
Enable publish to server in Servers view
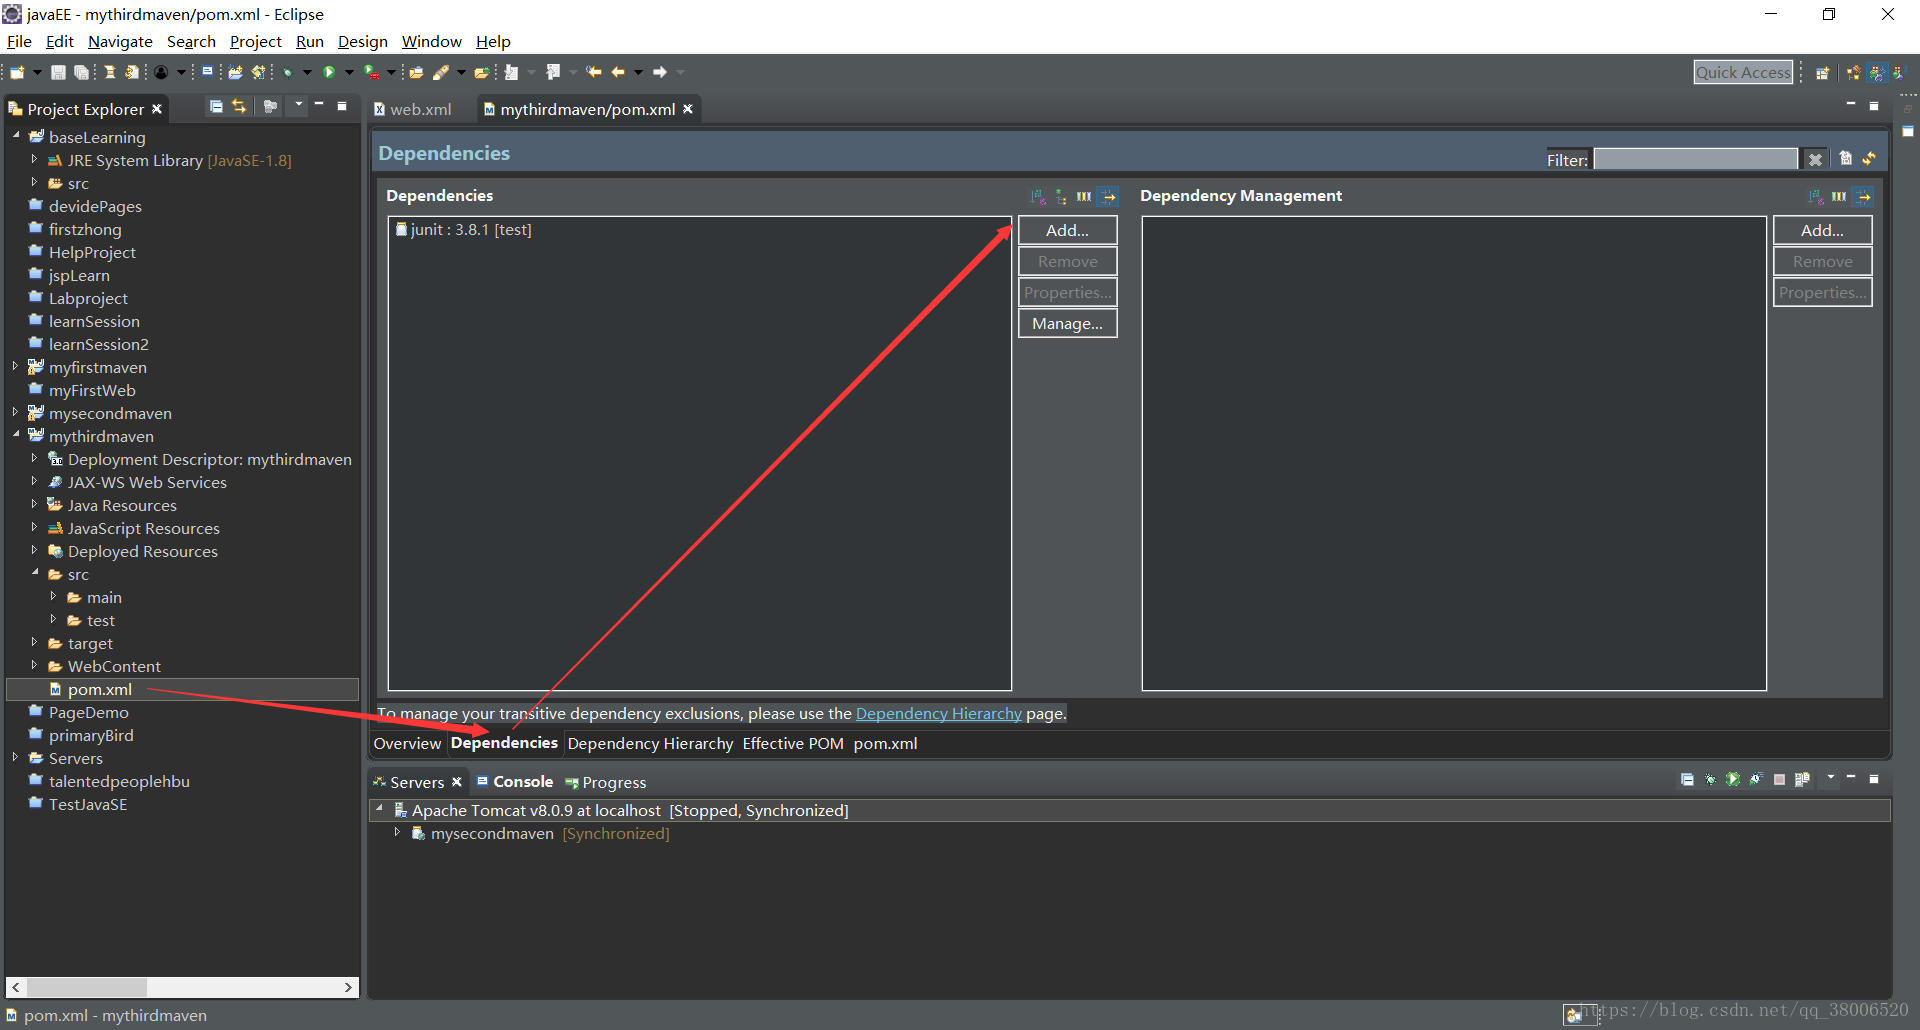point(1803,780)
